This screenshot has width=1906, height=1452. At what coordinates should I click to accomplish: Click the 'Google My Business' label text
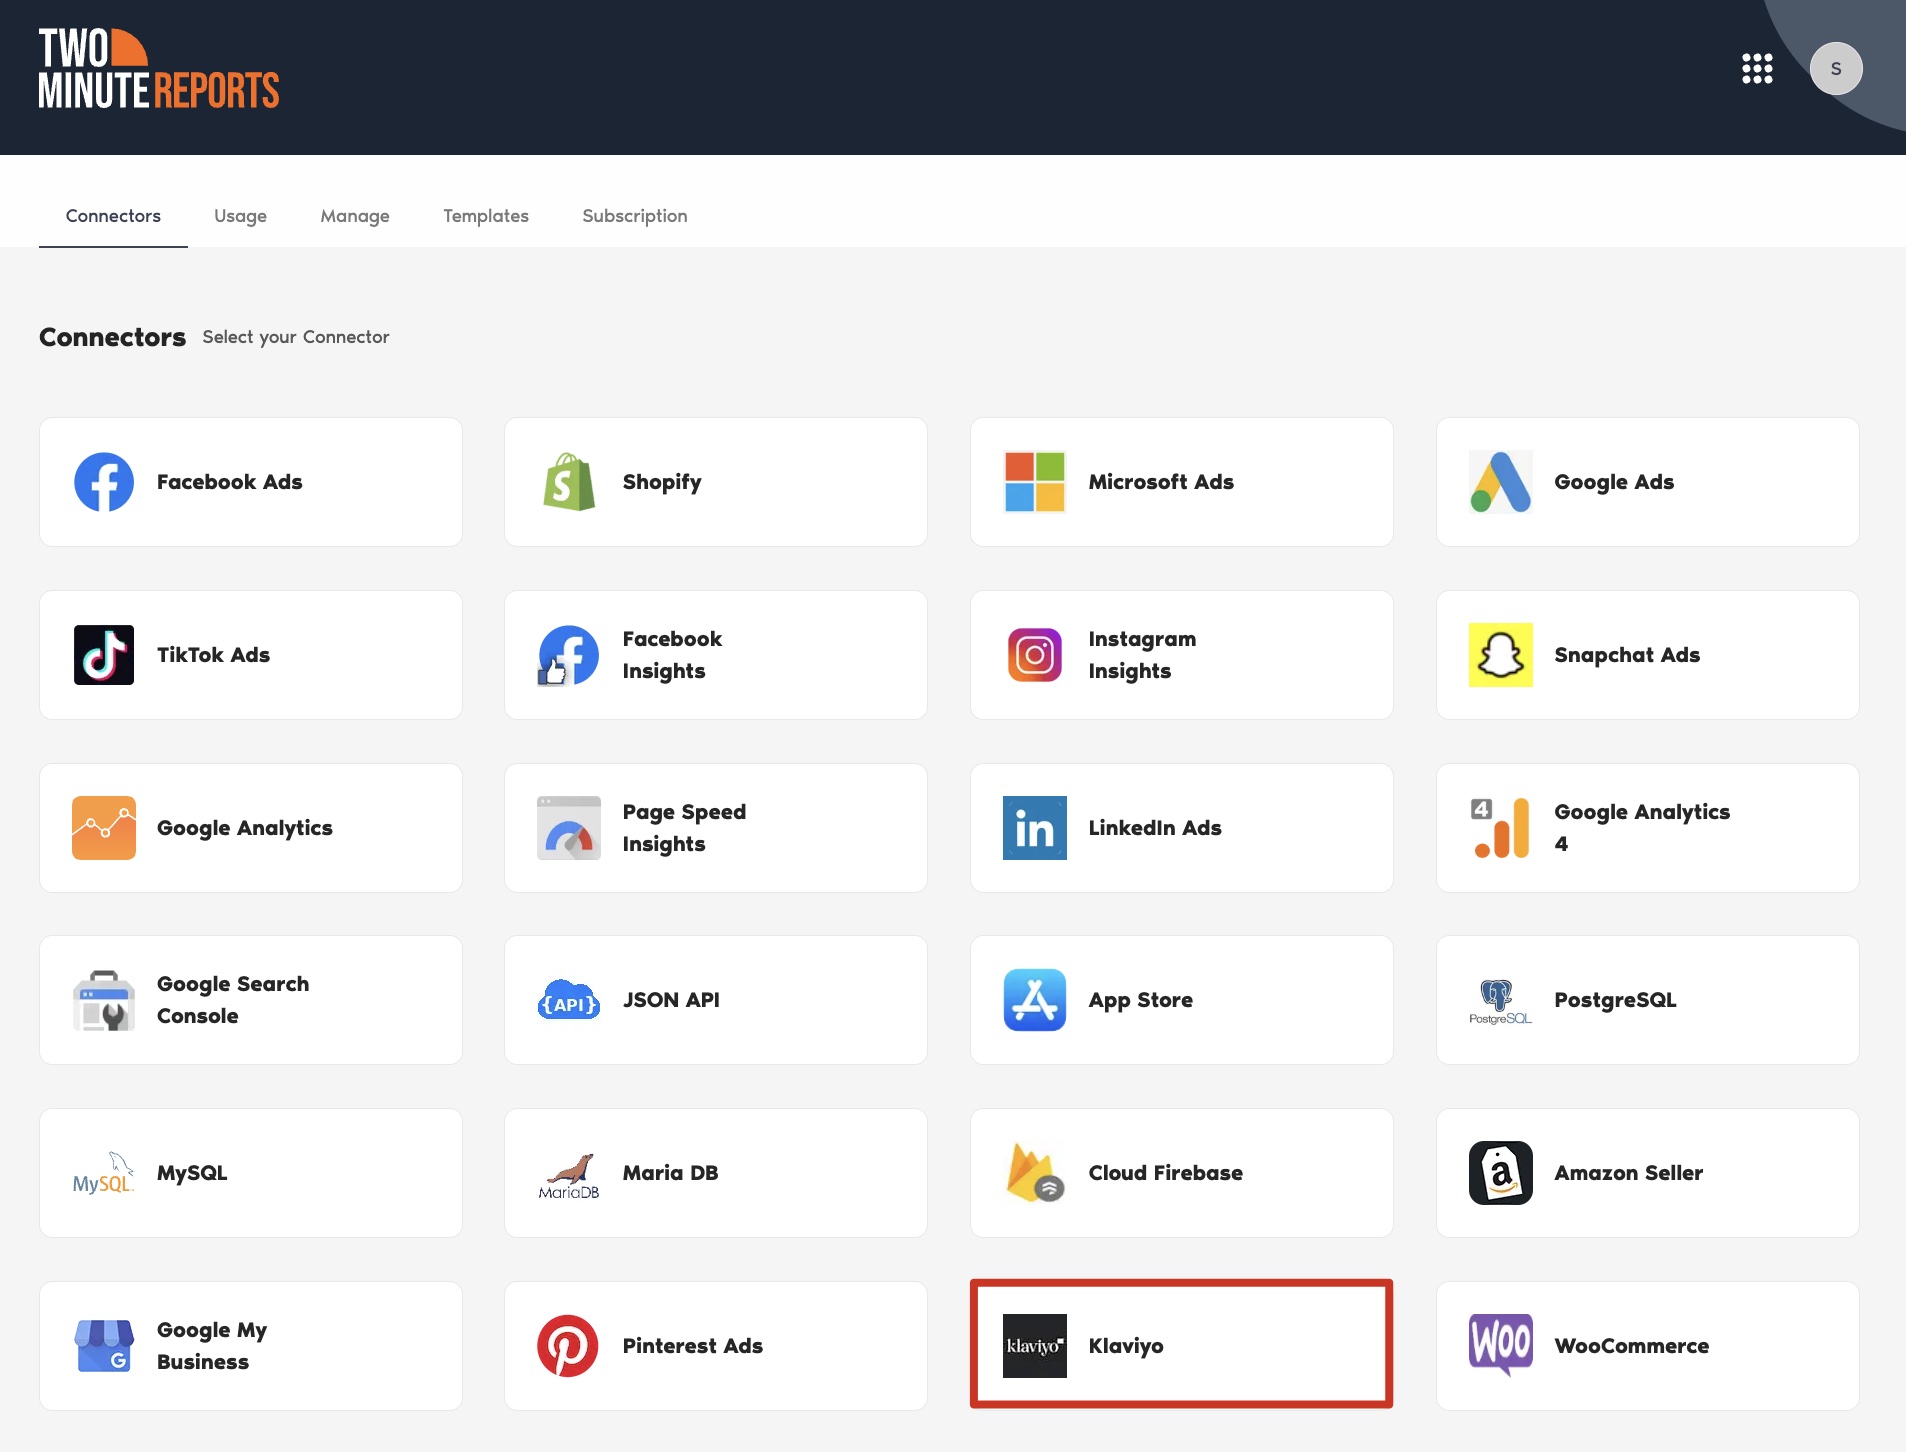(x=212, y=1346)
